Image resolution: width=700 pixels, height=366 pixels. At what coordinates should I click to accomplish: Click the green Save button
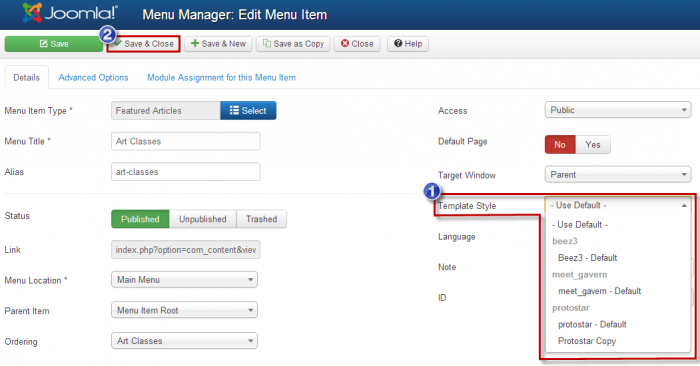click(x=54, y=44)
